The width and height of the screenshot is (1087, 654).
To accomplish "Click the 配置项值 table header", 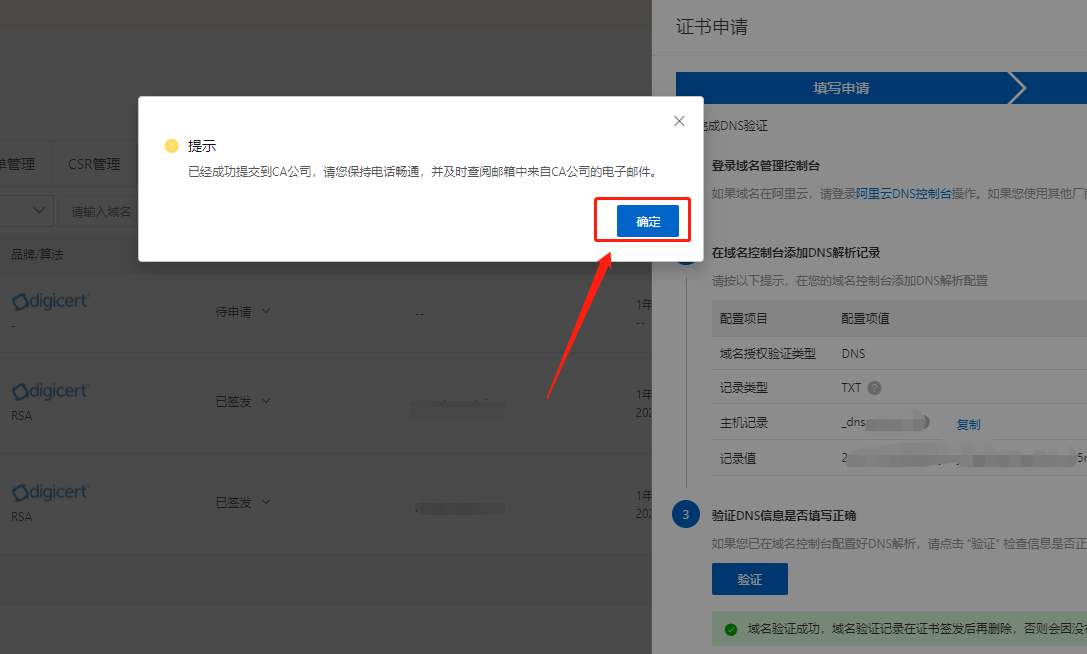I will pyautogui.click(x=865, y=318).
